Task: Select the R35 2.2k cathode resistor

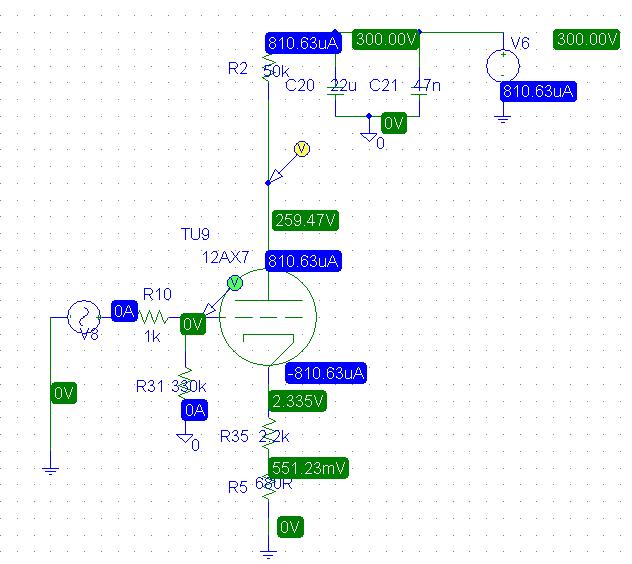Action: click(267, 436)
